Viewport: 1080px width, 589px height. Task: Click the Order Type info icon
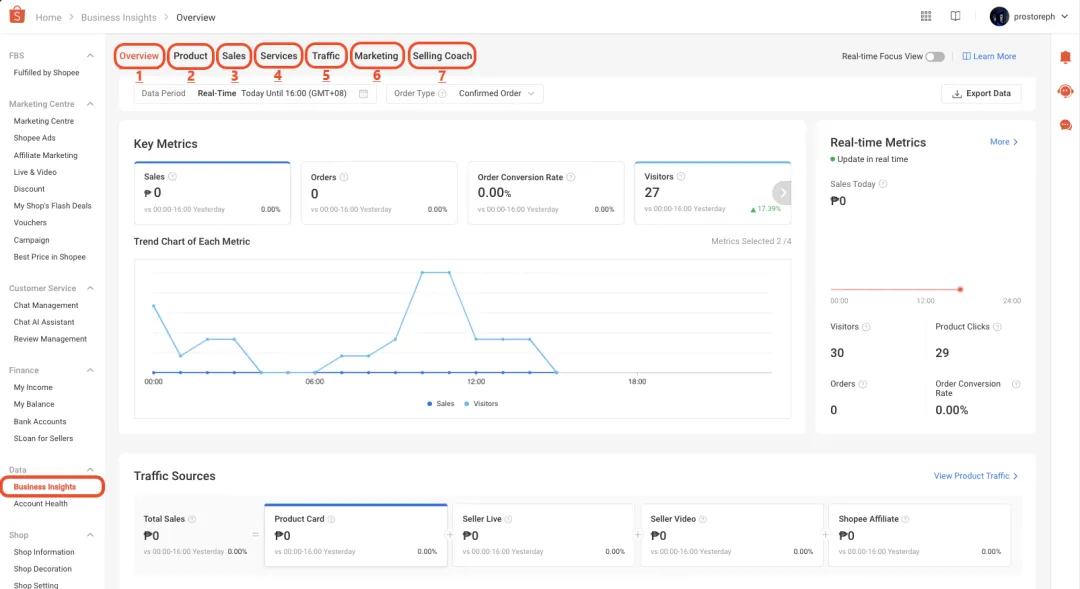pos(442,94)
